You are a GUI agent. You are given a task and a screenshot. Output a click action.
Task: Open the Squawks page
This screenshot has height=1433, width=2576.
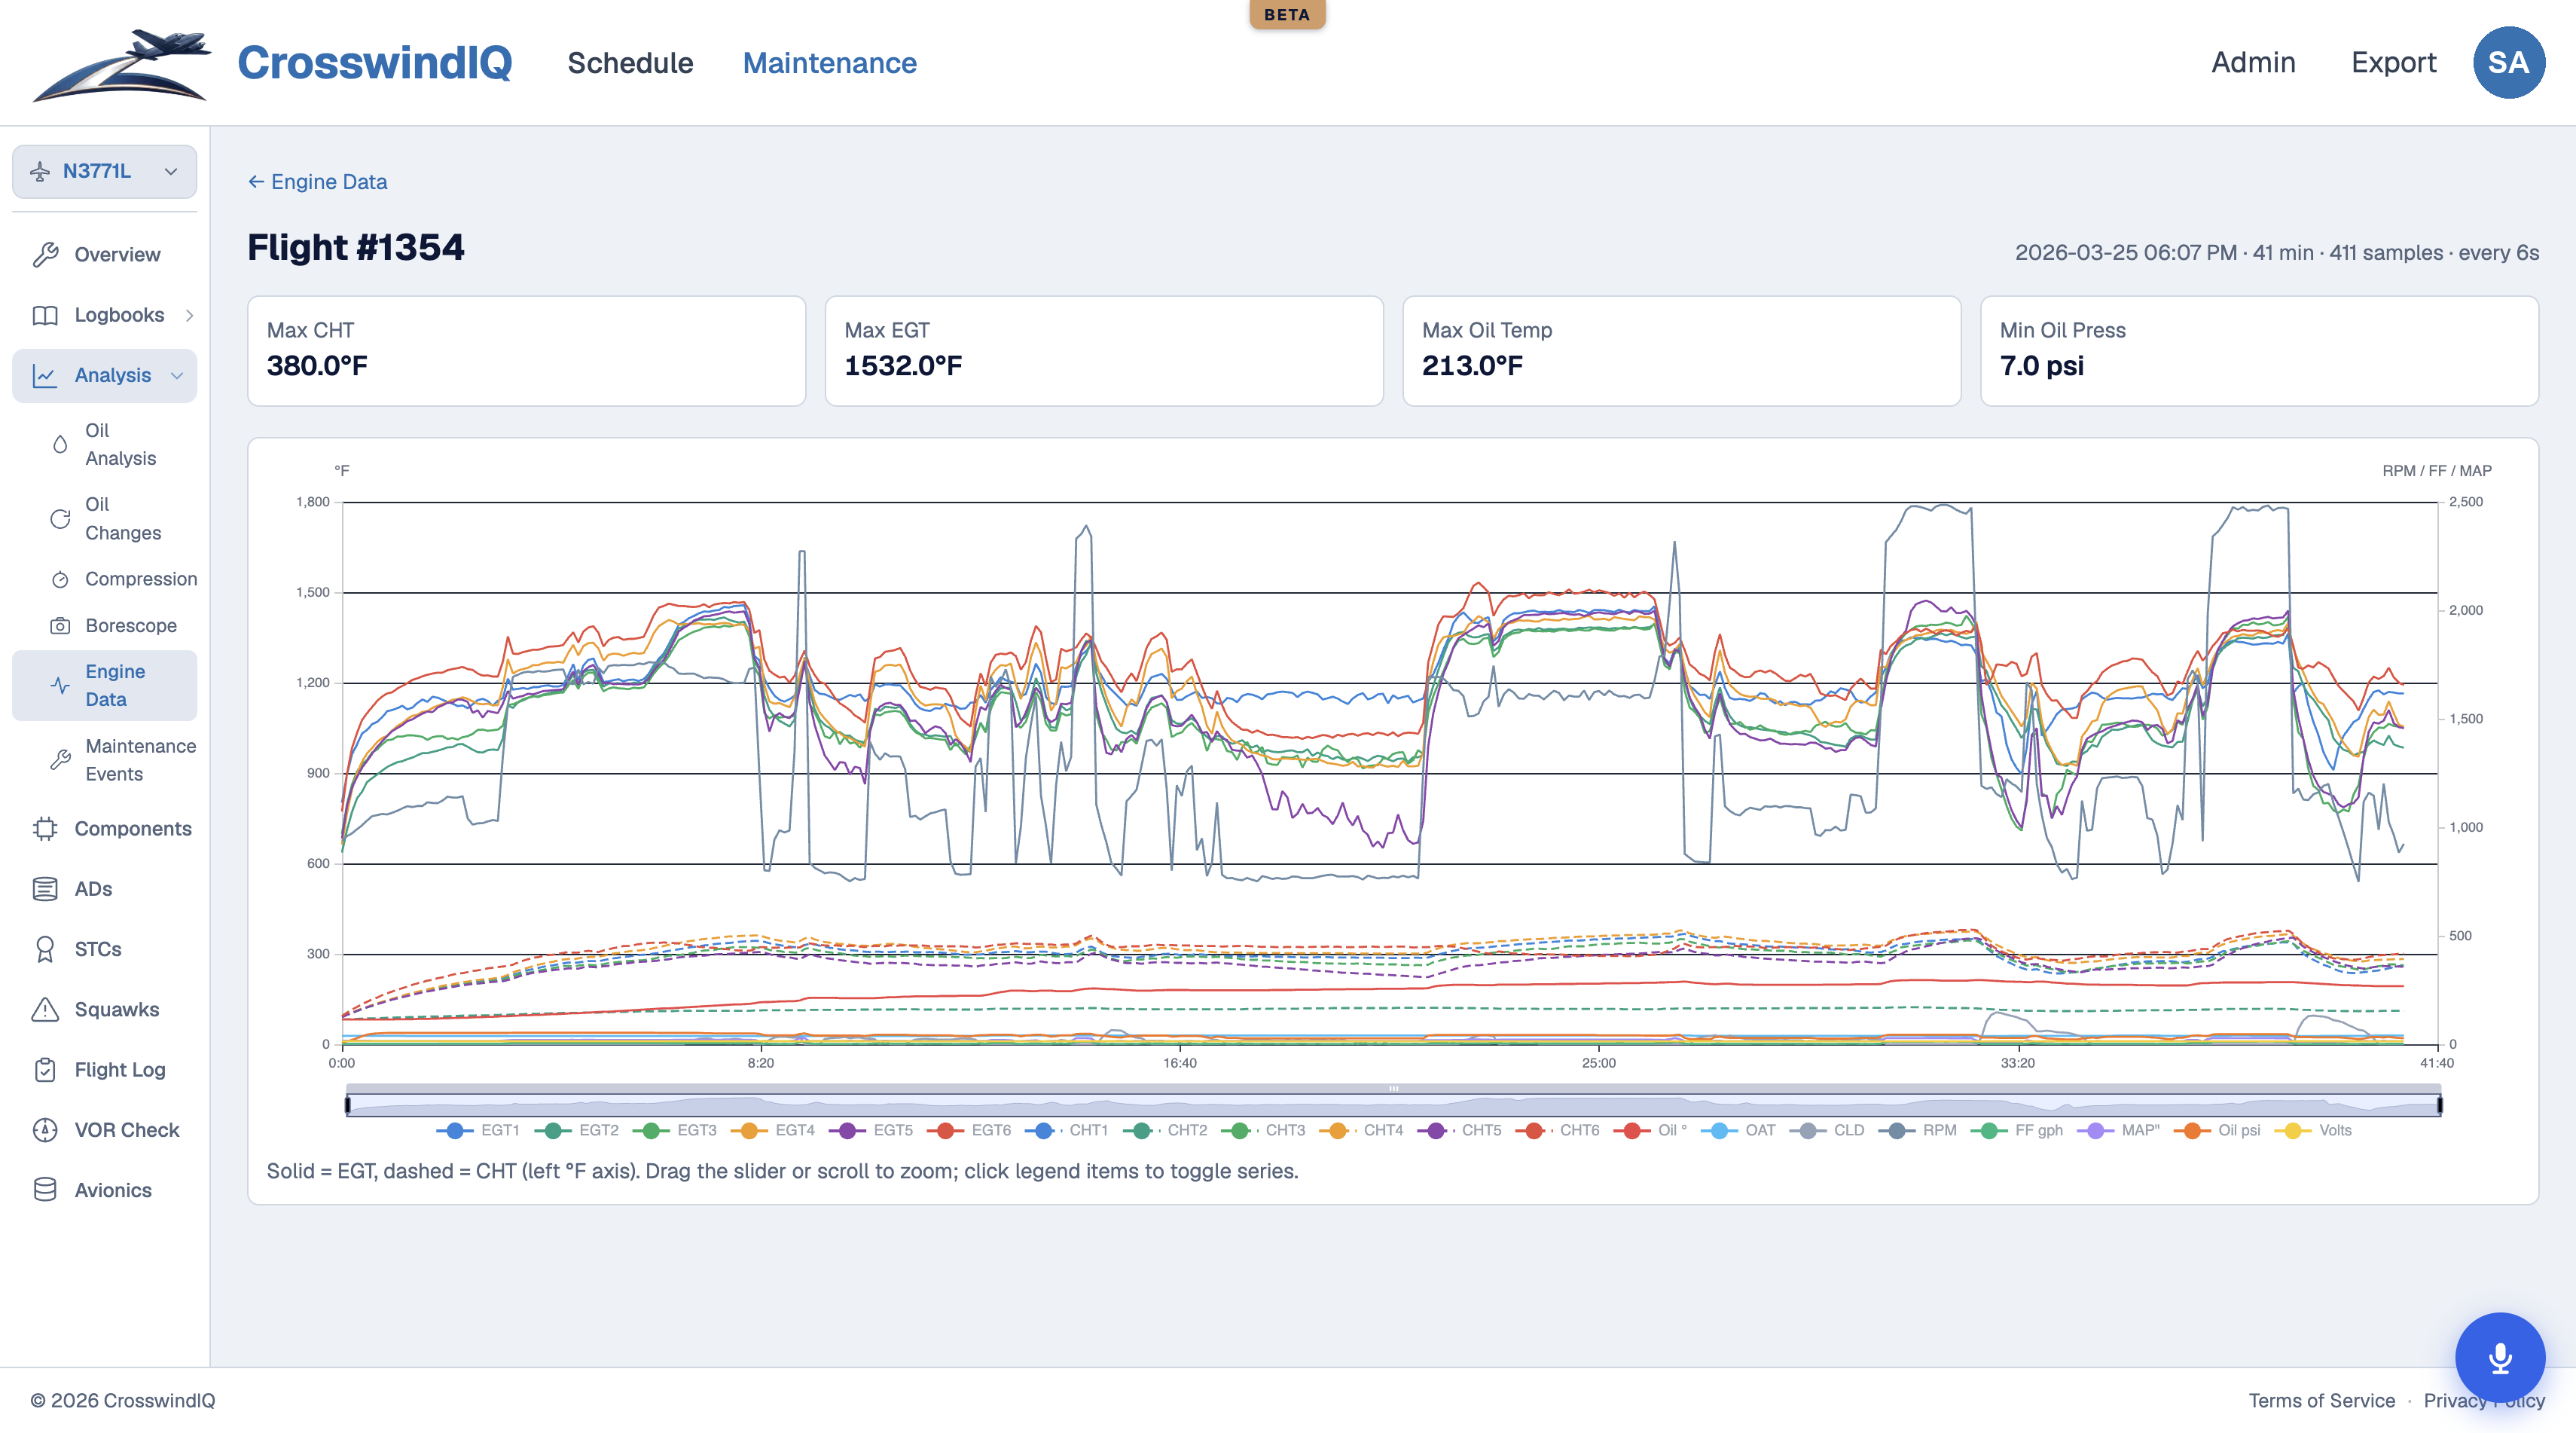pos(116,1009)
